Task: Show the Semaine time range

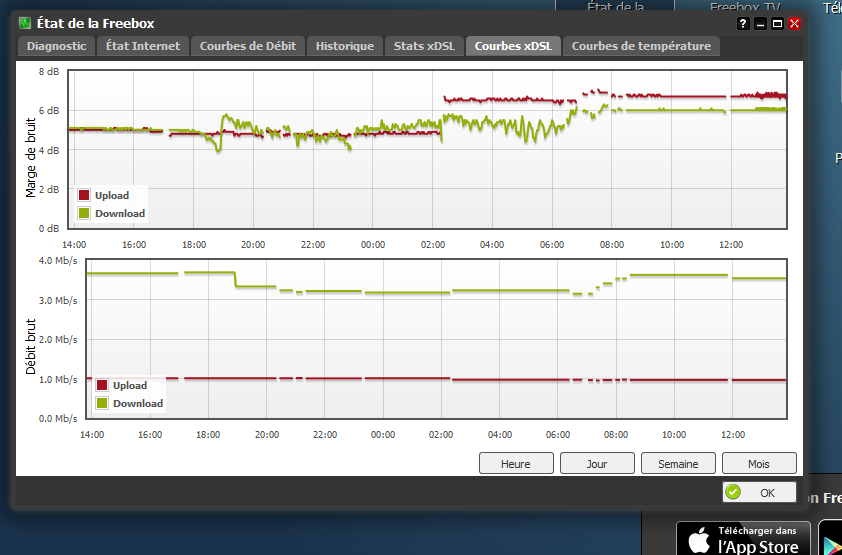Action: [x=678, y=463]
